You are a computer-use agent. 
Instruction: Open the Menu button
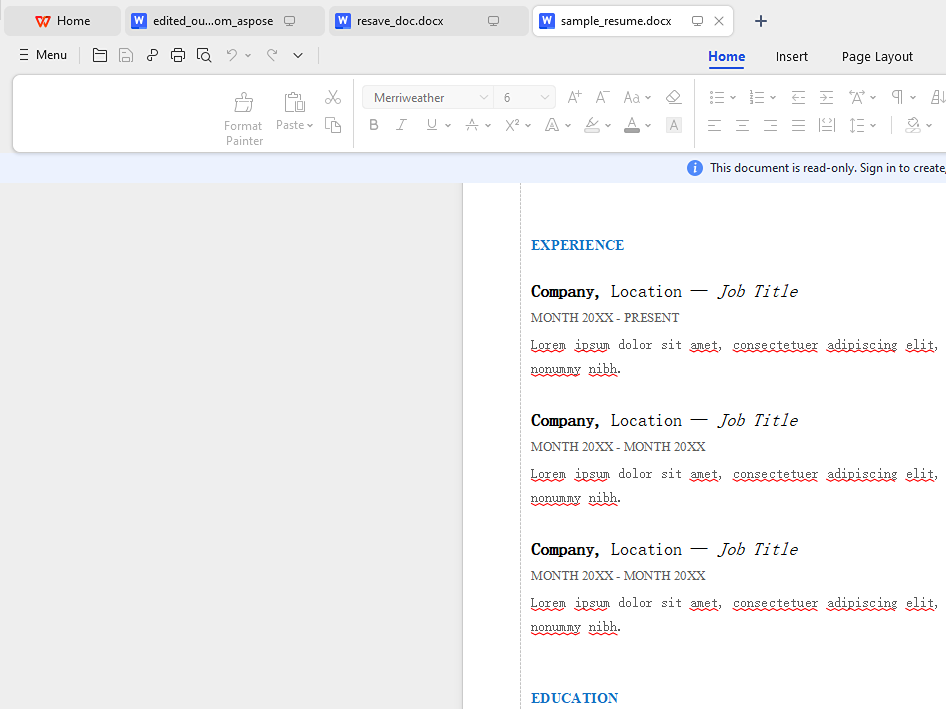click(x=43, y=55)
